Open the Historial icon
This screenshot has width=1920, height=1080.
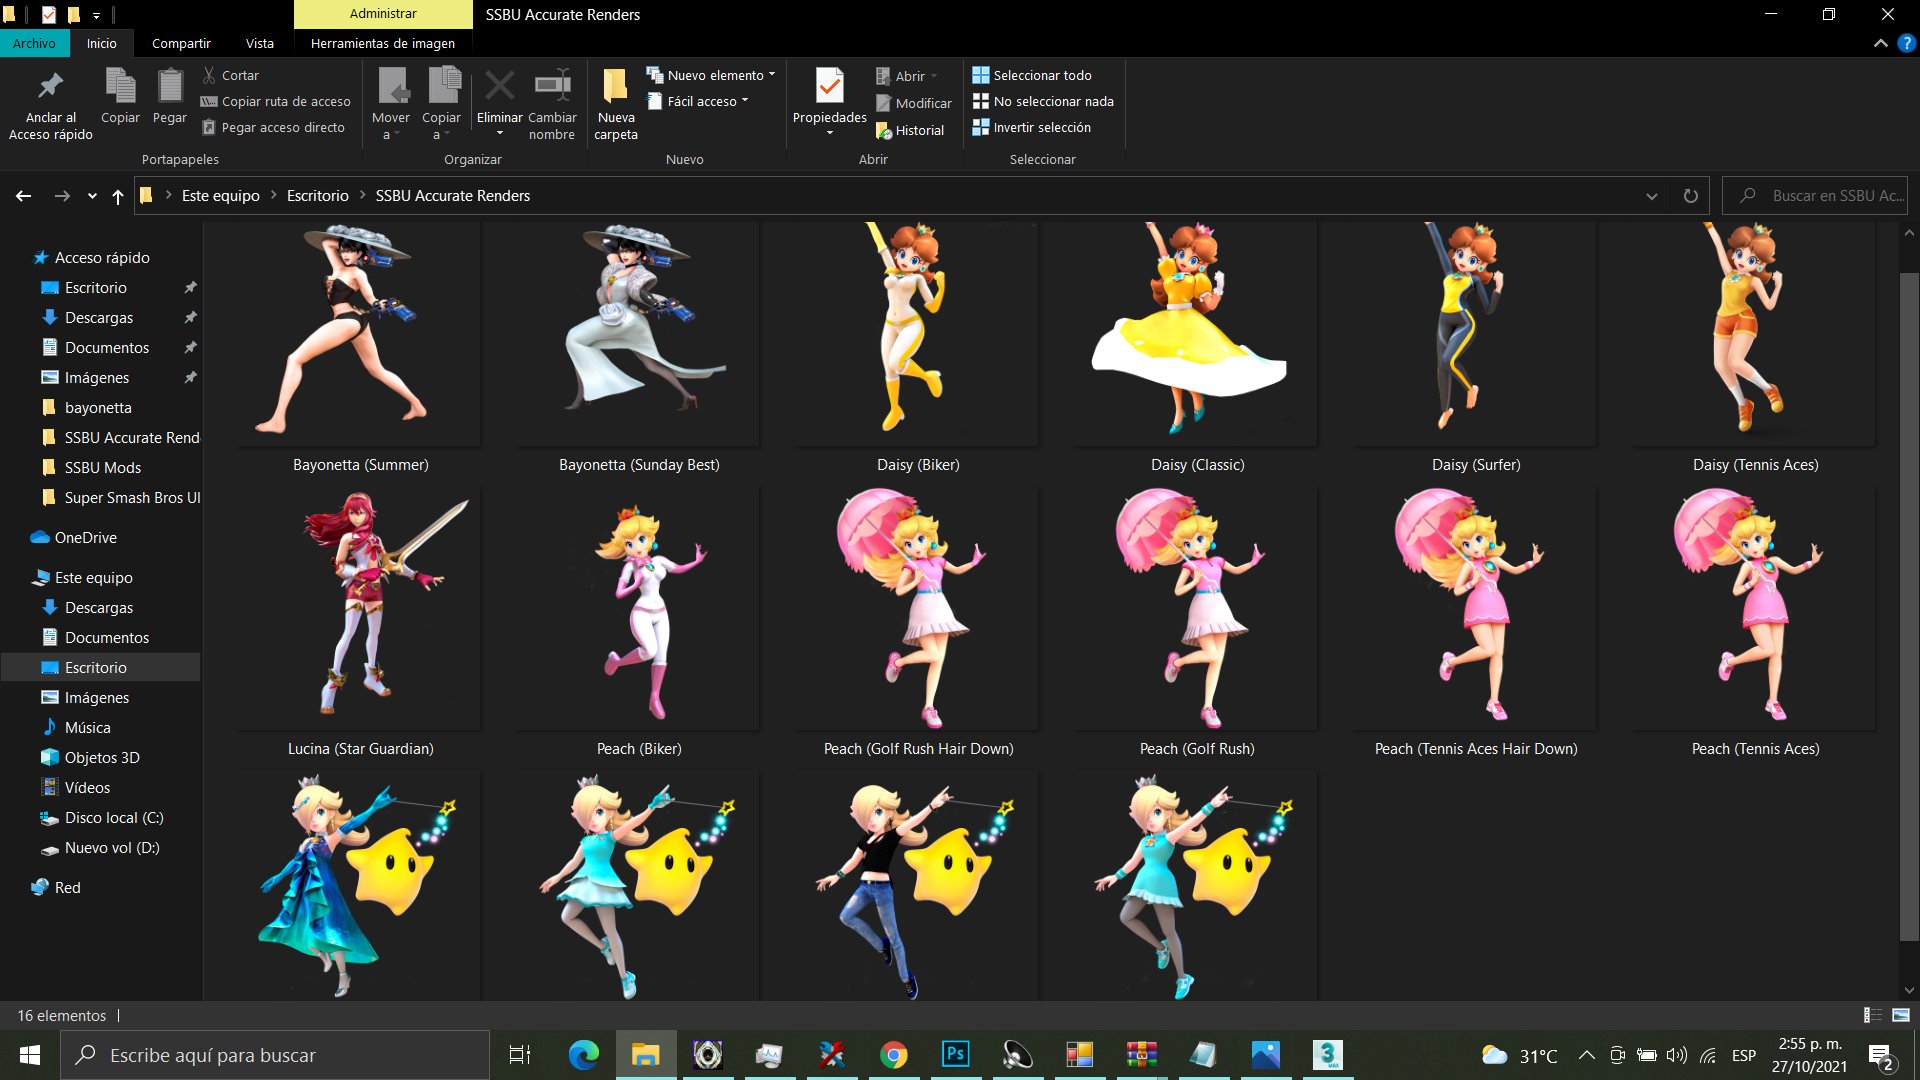pos(884,130)
